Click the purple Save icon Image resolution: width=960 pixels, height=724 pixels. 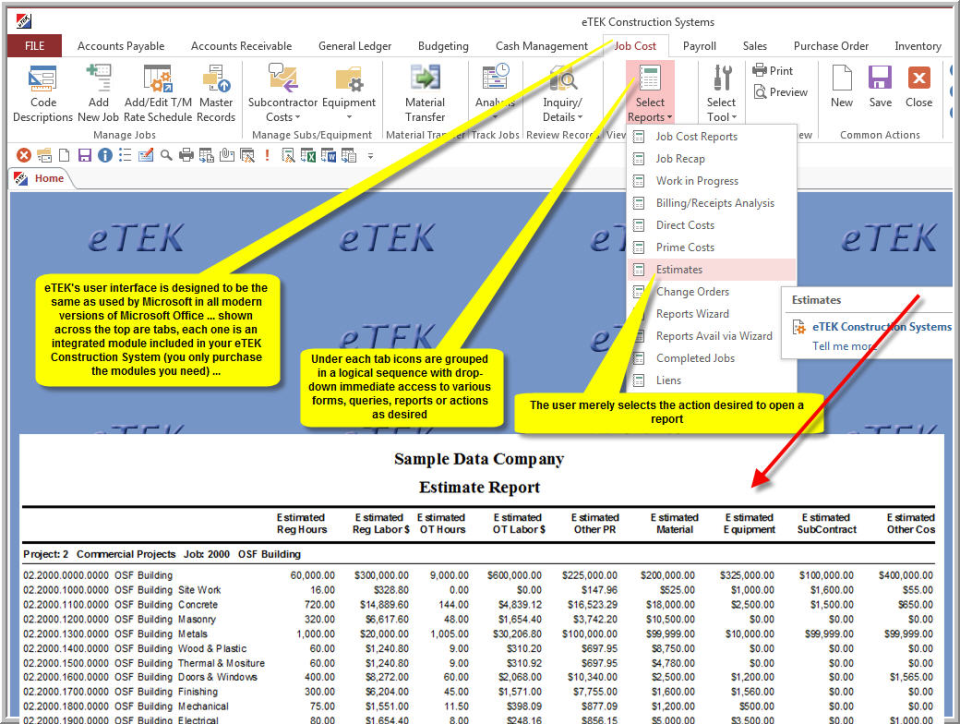[x=879, y=88]
